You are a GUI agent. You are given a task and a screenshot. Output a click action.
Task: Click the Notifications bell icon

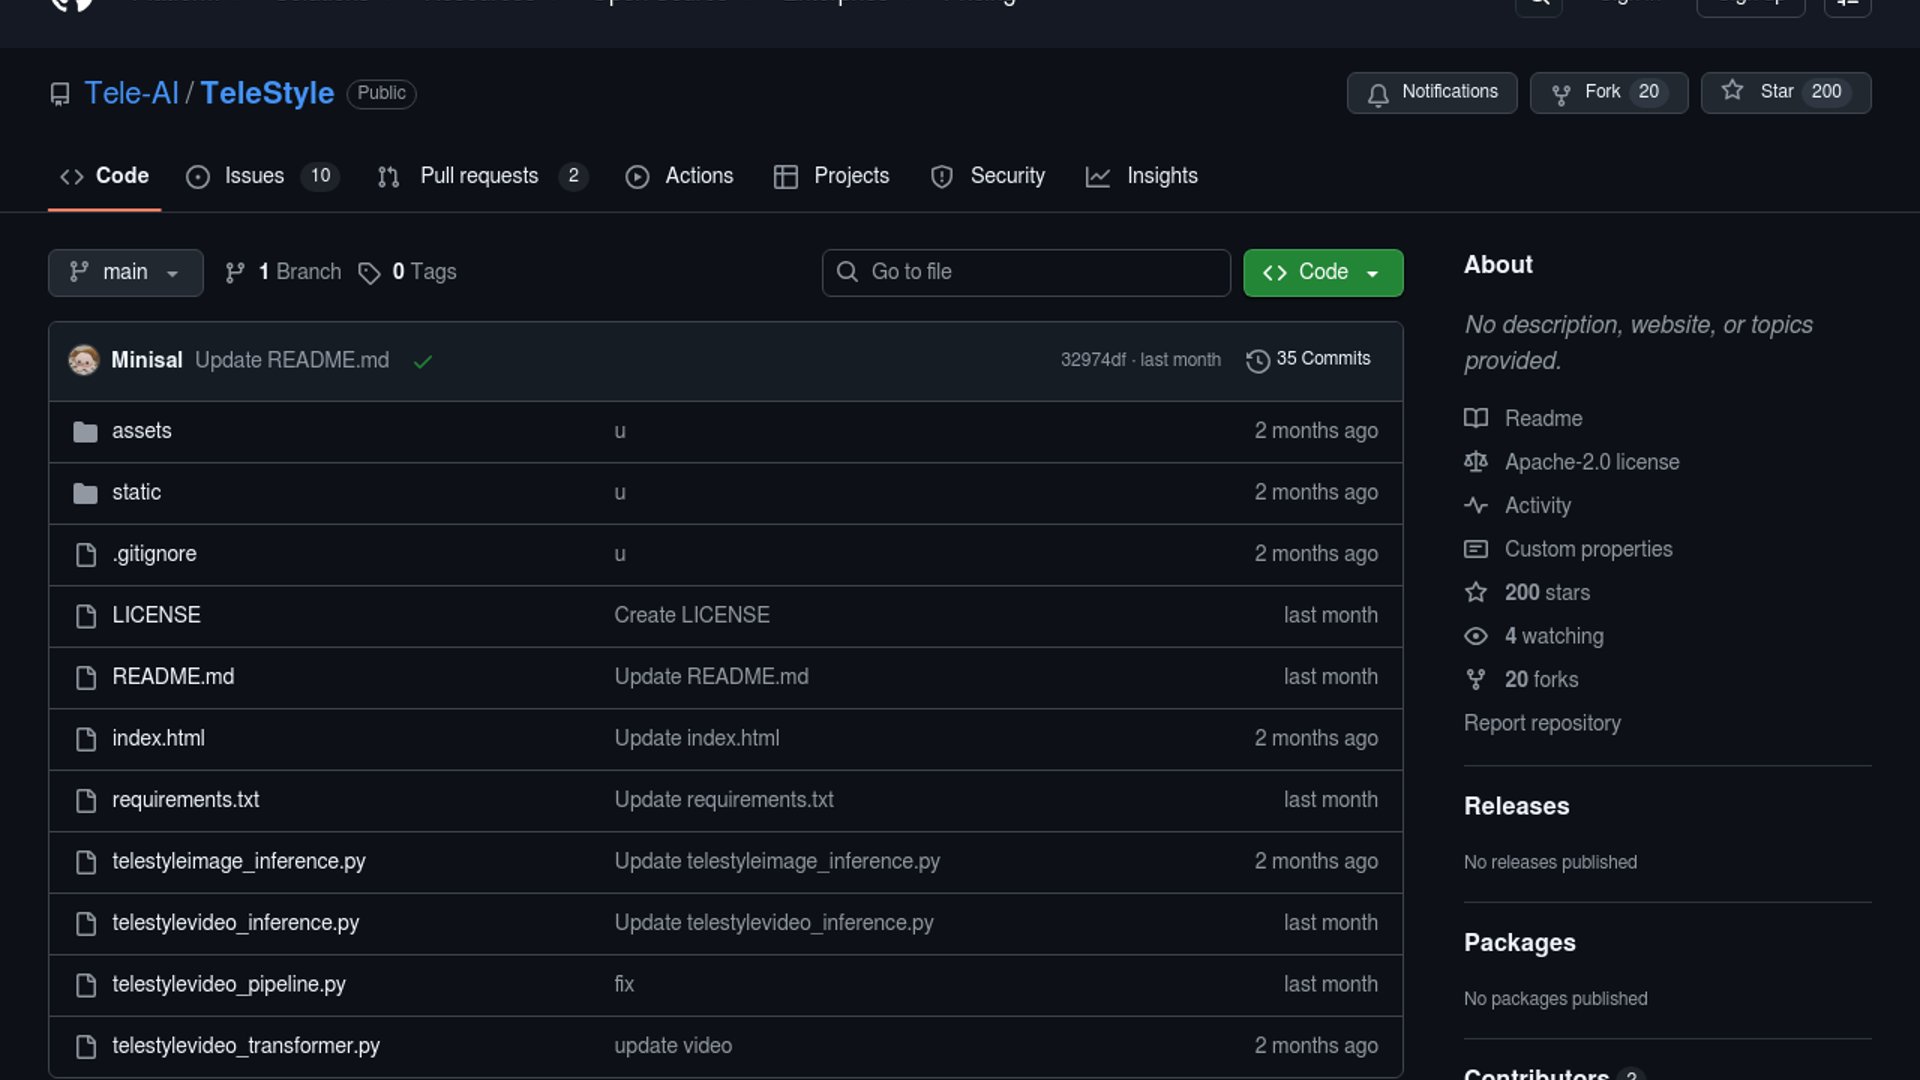tap(1378, 93)
